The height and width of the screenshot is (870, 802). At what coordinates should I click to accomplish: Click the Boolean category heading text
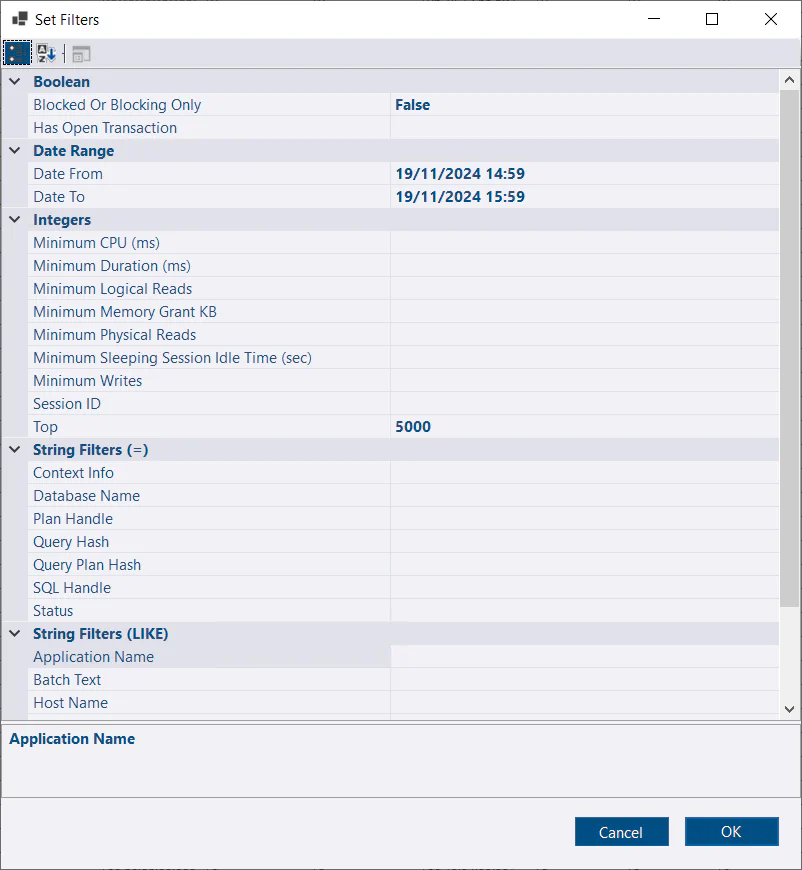(x=62, y=82)
